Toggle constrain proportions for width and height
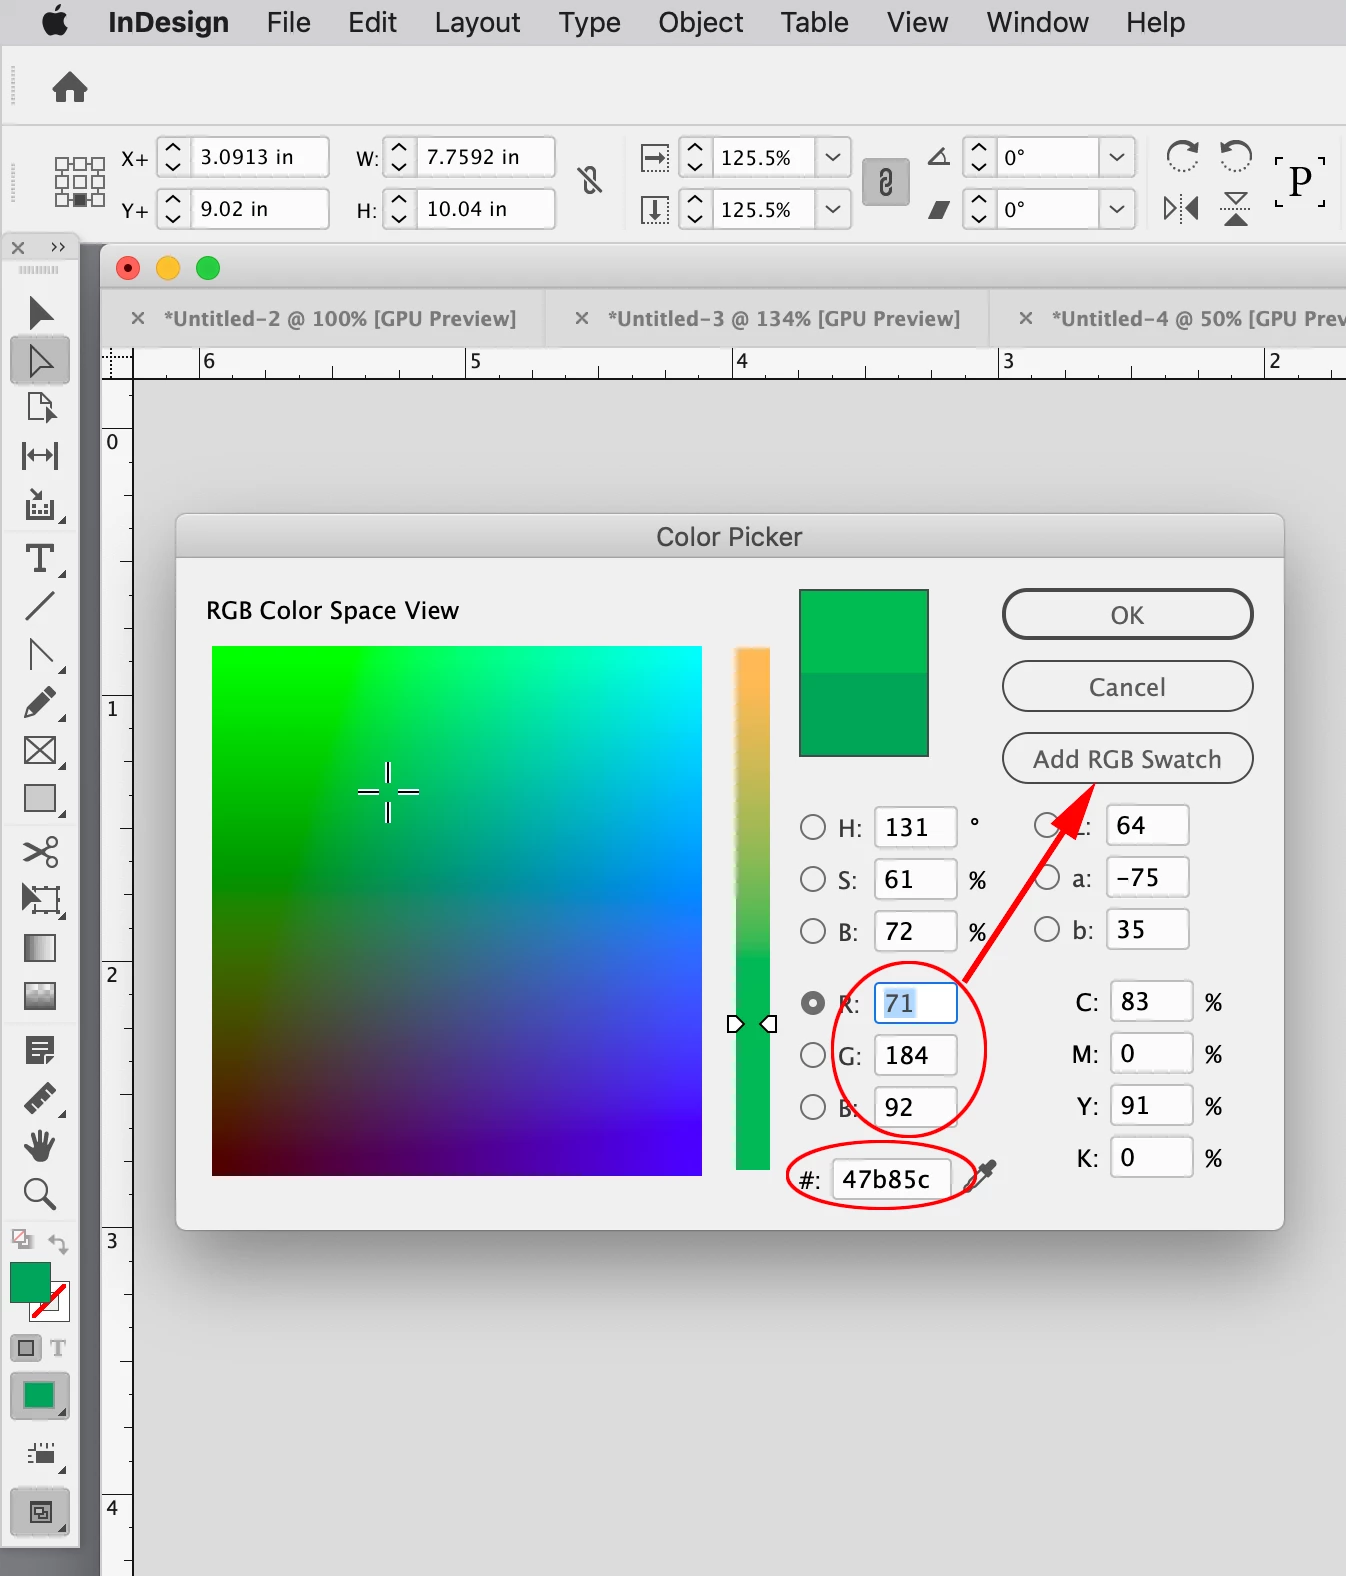 (590, 181)
